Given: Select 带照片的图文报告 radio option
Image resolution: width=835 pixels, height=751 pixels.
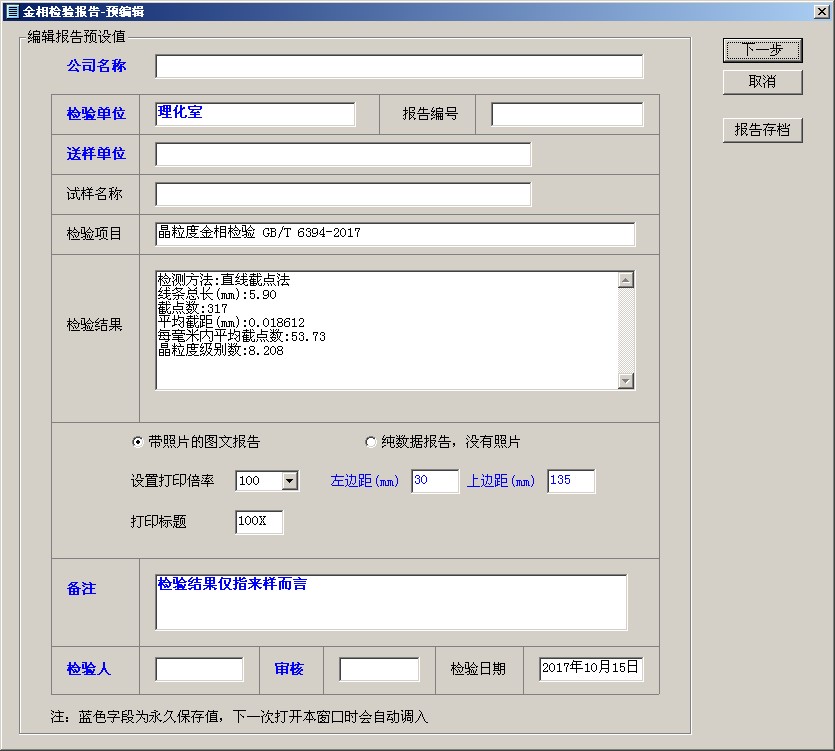Looking at the screenshot, I should 139,442.
